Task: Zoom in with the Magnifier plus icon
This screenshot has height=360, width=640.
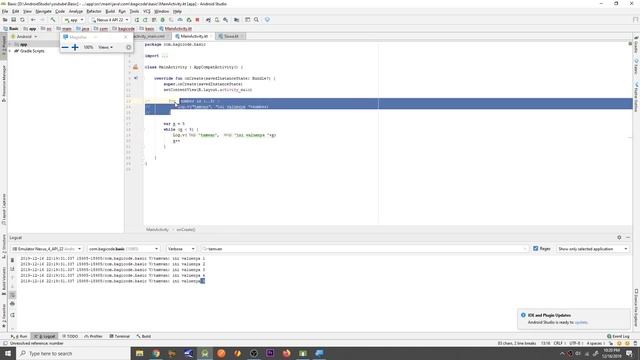Action: tap(75, 47)
